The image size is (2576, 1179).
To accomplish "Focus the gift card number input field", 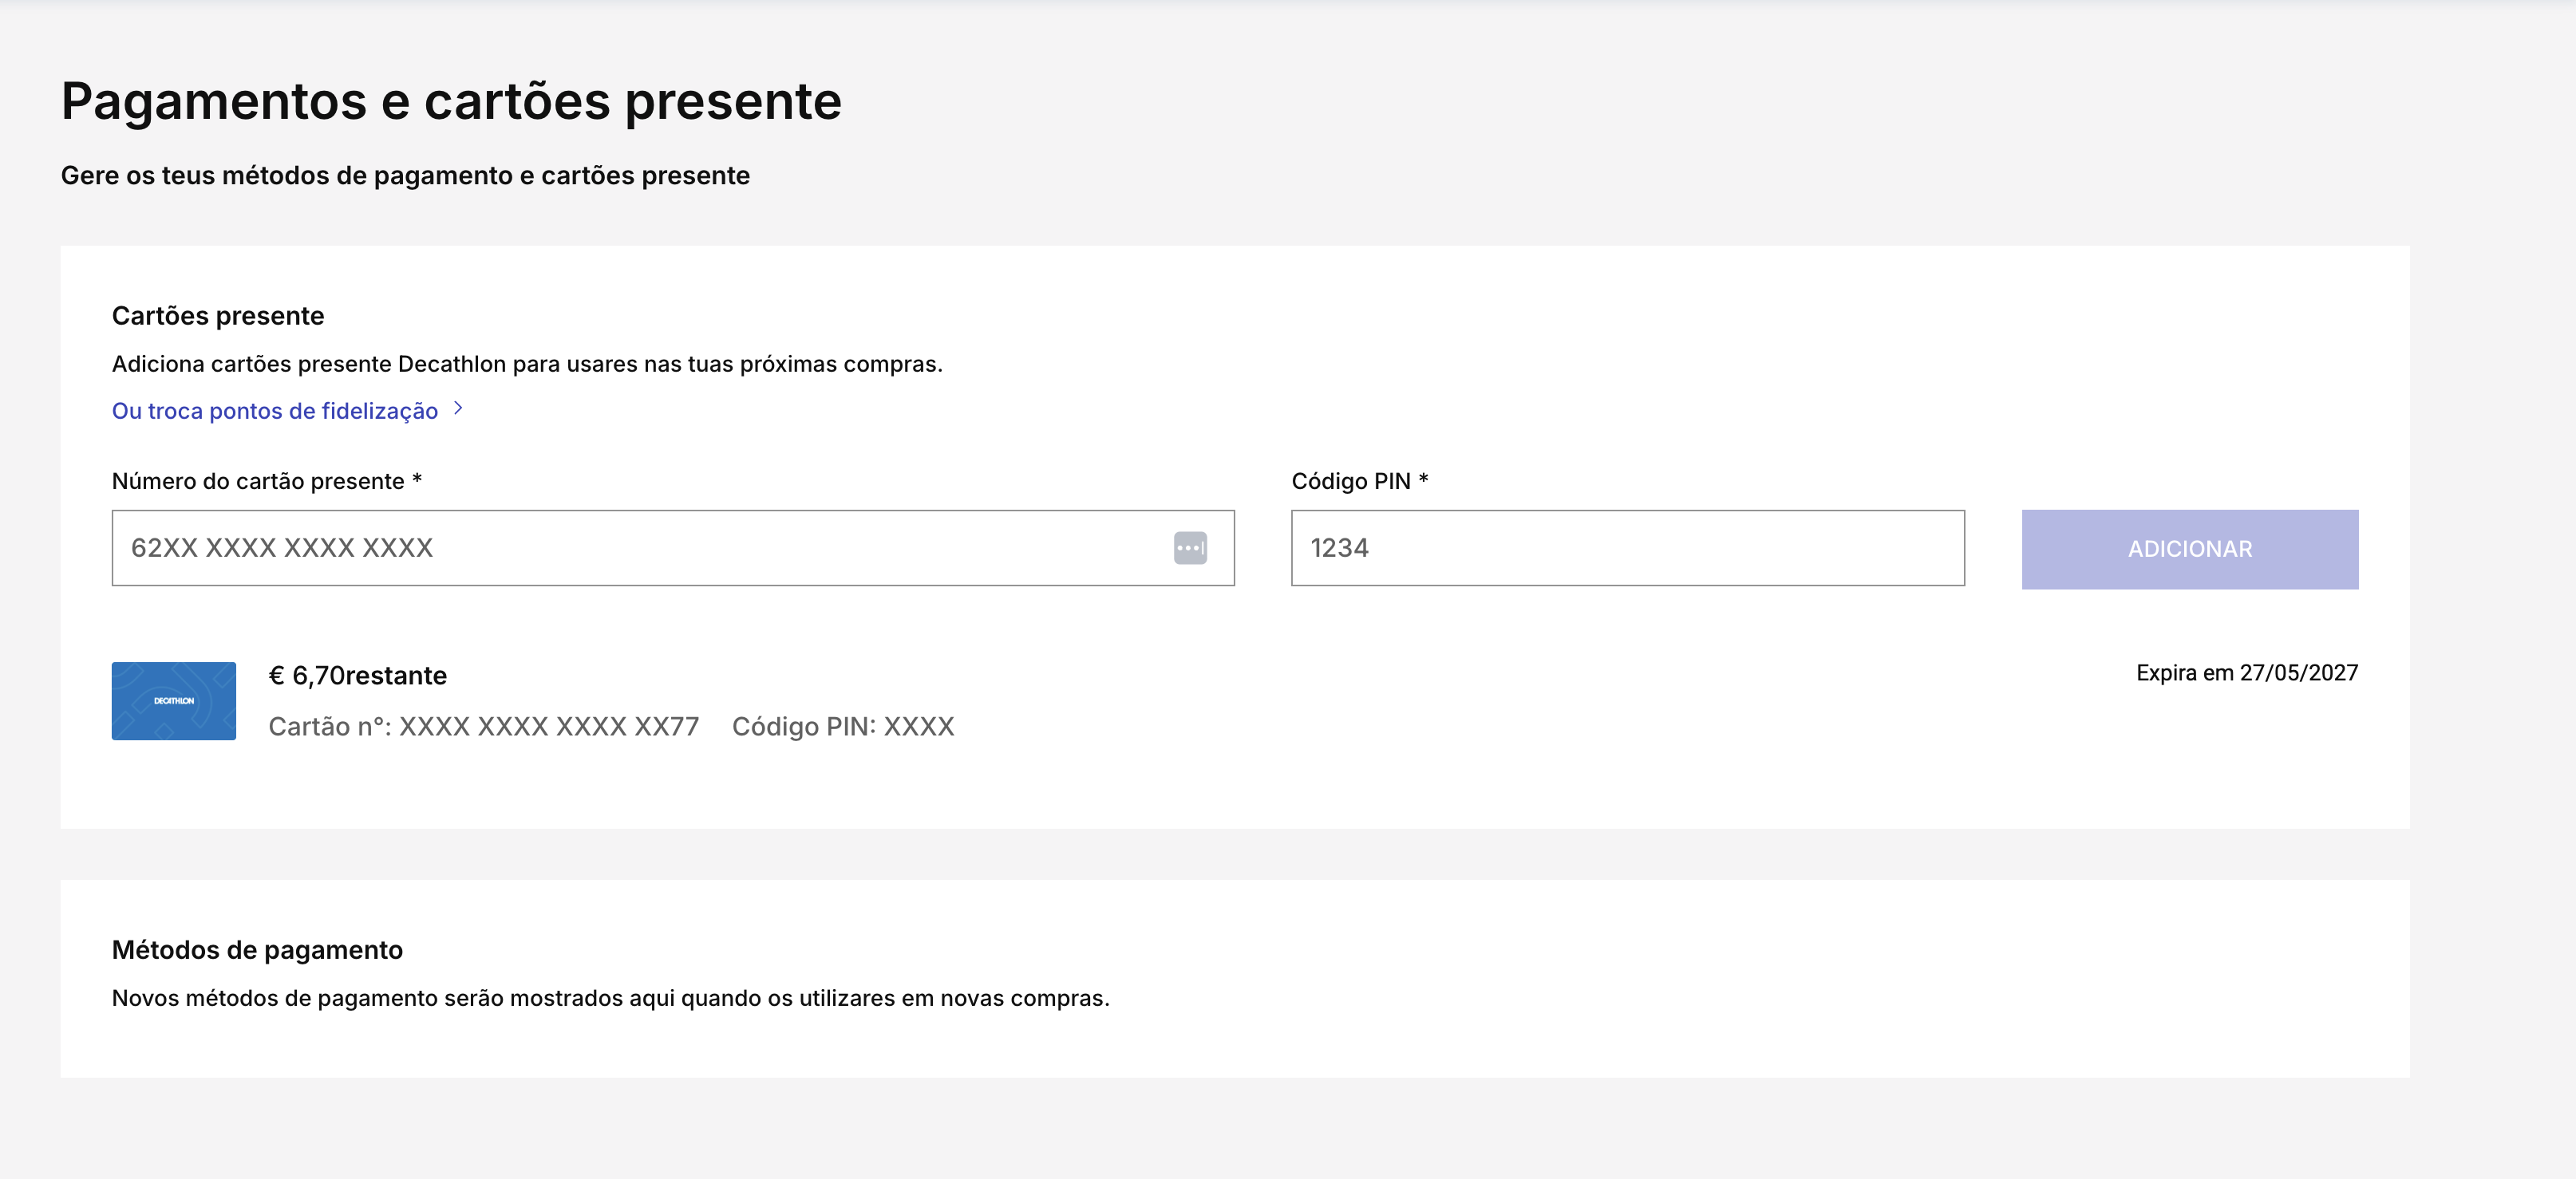I will click(x=640, y=548).
